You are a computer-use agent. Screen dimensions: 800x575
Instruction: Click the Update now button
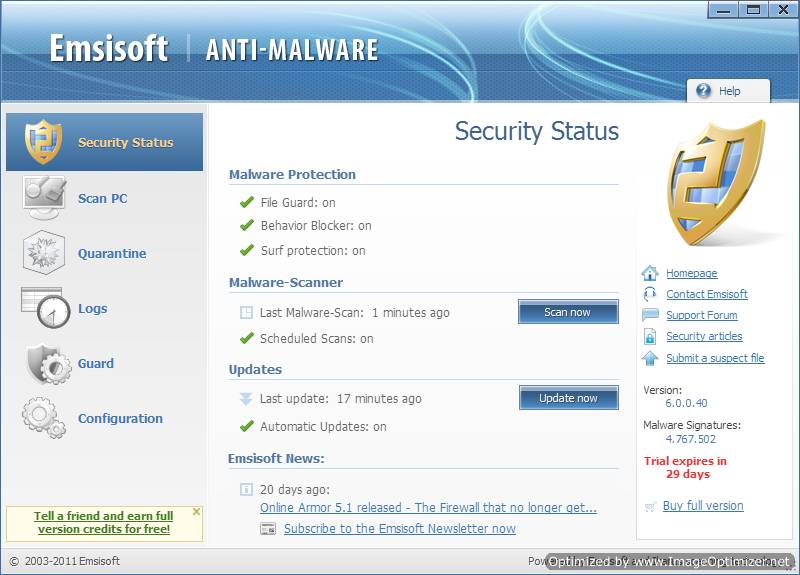[568, 398]
